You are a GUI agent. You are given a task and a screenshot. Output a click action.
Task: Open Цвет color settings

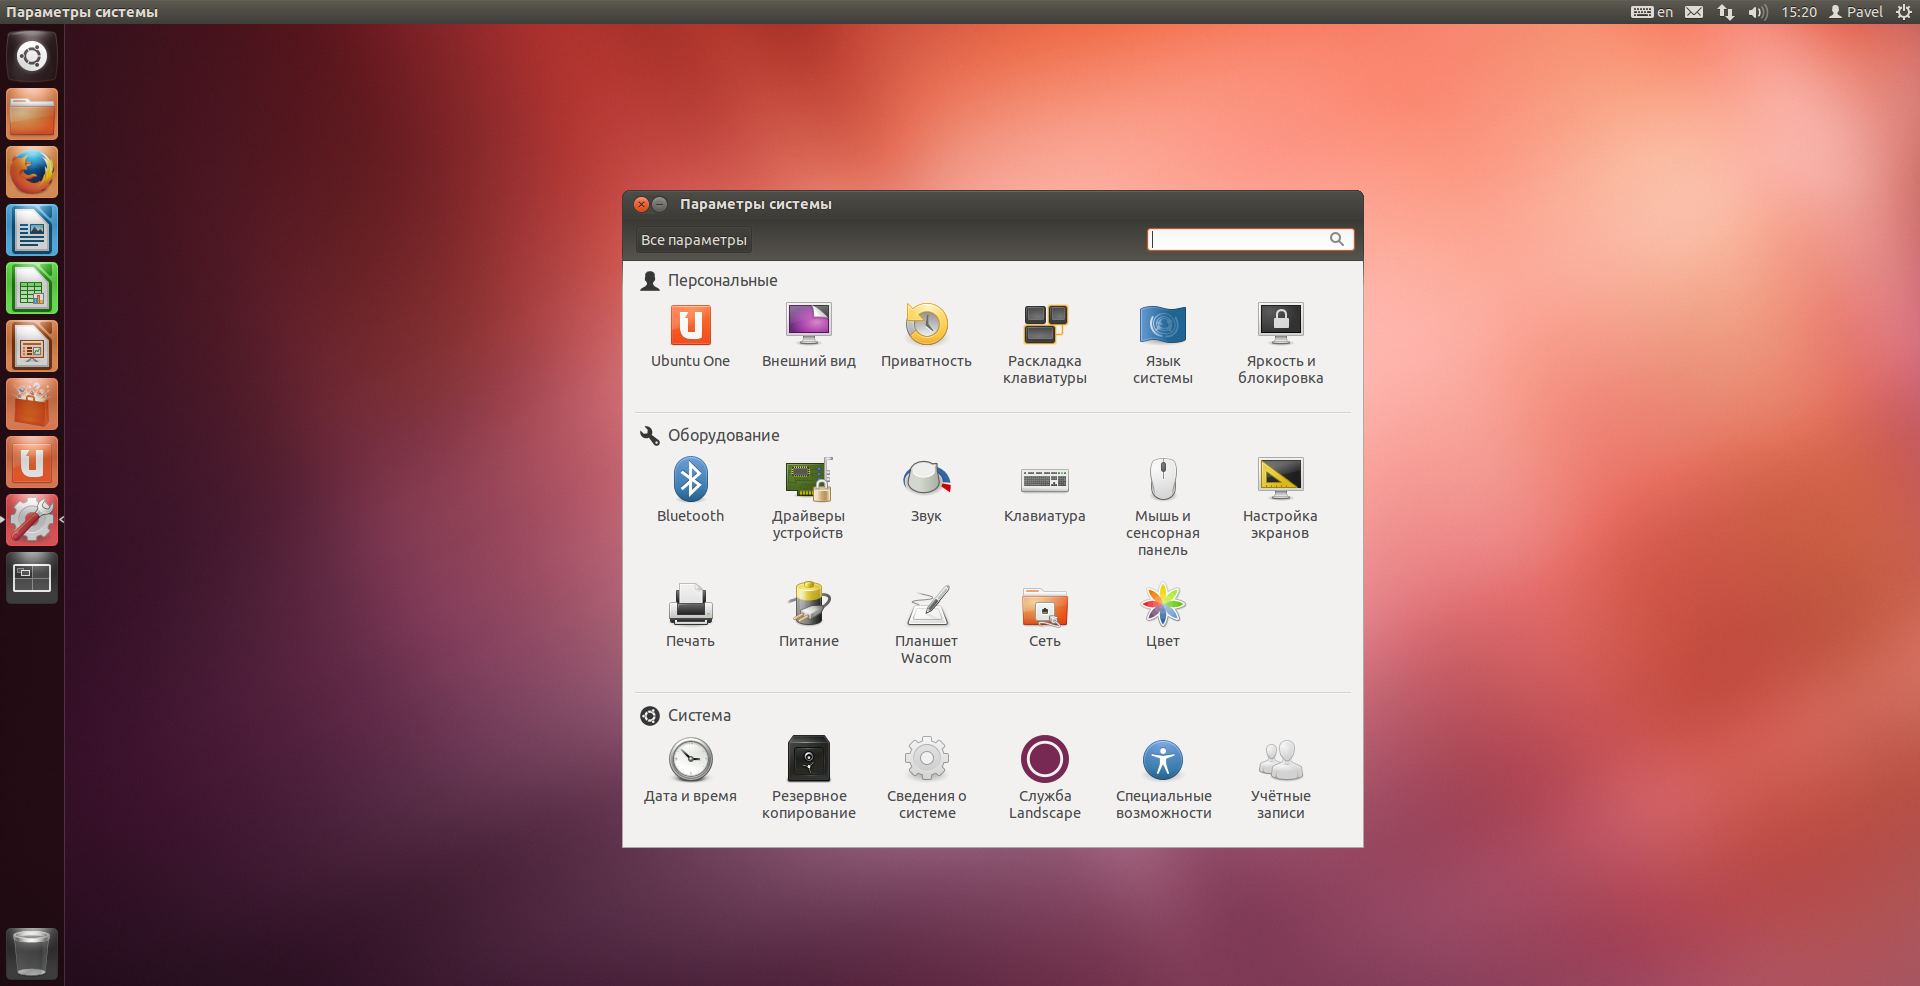coord(1162,615)
